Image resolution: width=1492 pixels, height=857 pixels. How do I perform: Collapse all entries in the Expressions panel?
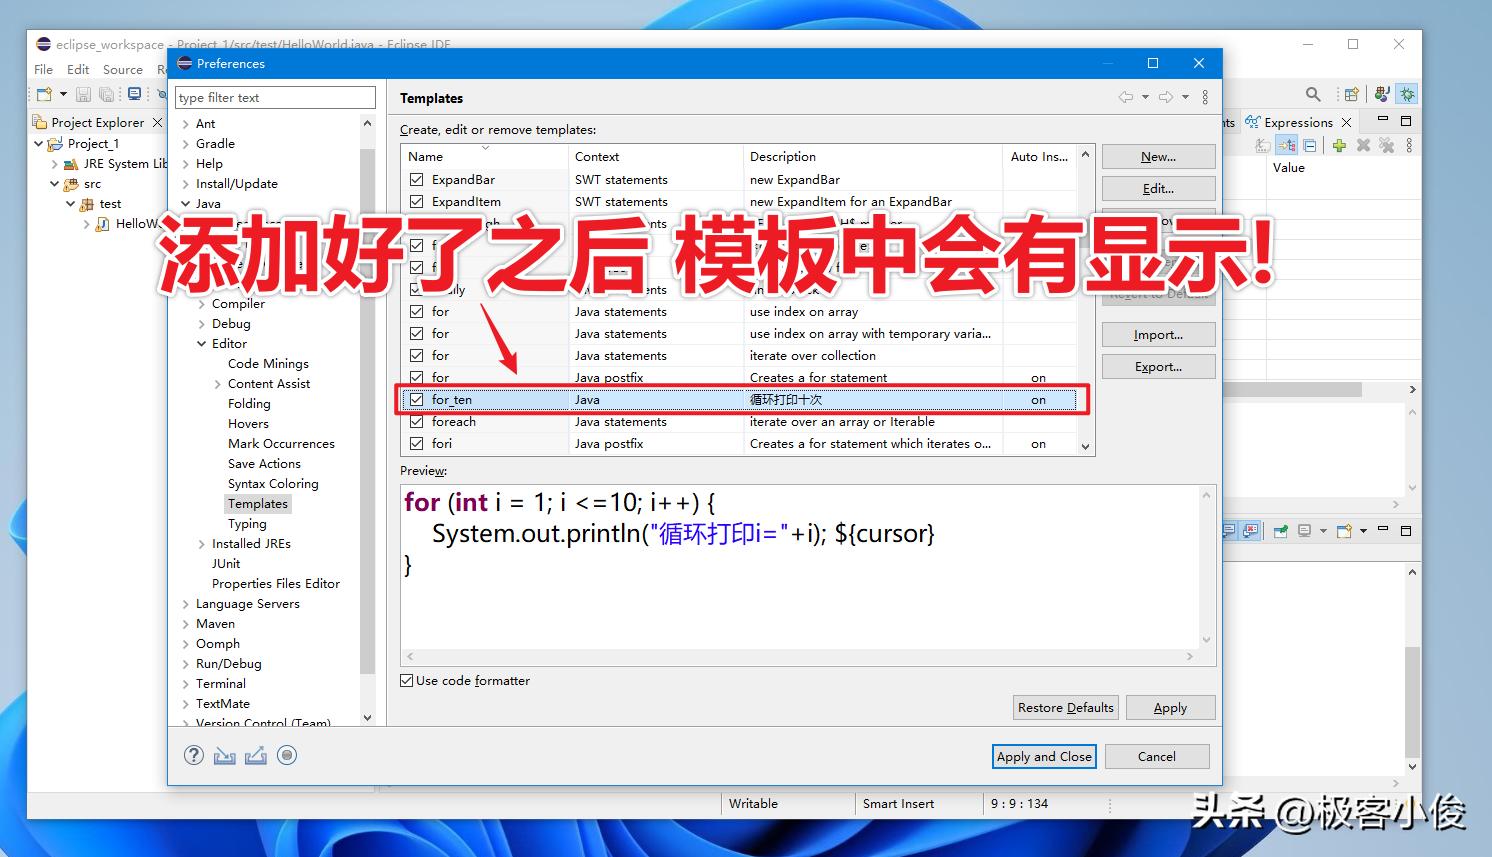(1310, 144)
